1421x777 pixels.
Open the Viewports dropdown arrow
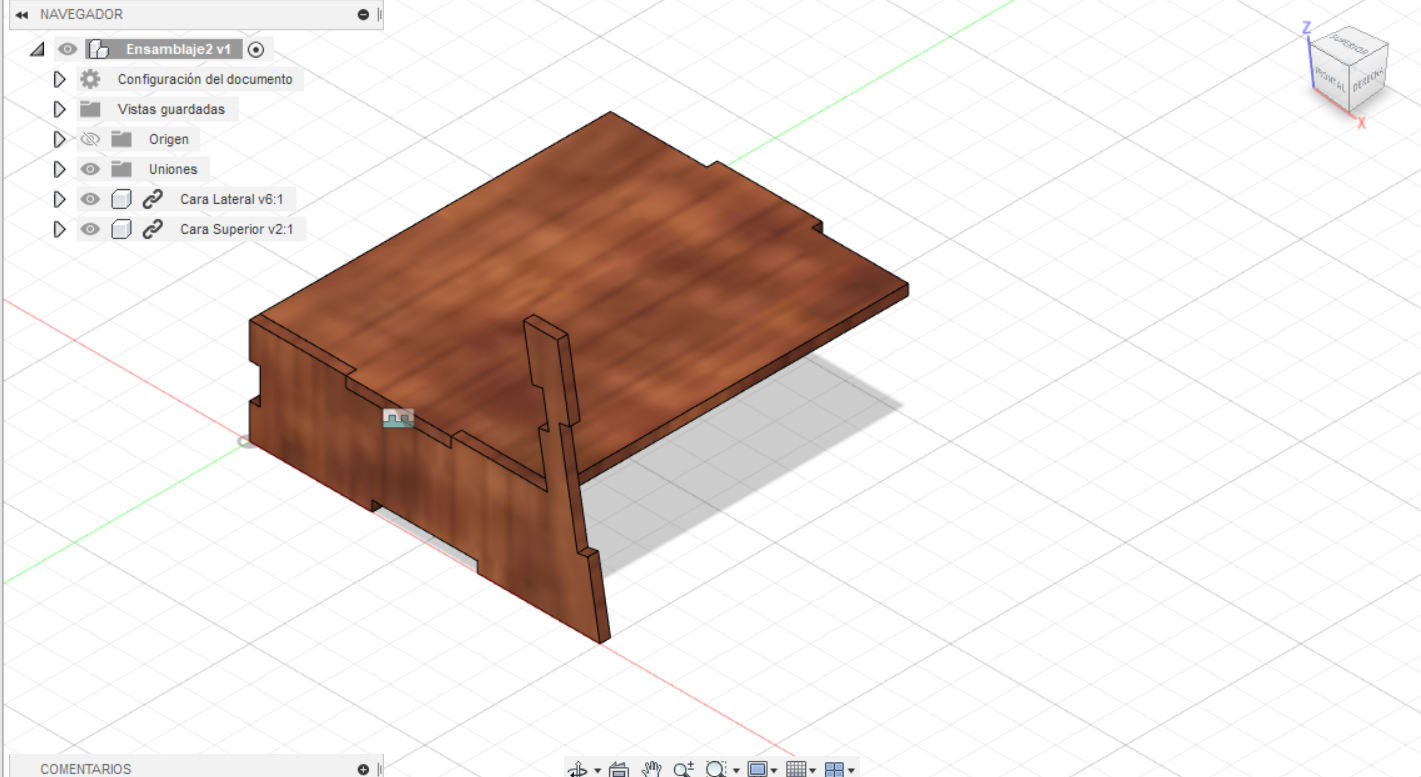pos(851,770)
